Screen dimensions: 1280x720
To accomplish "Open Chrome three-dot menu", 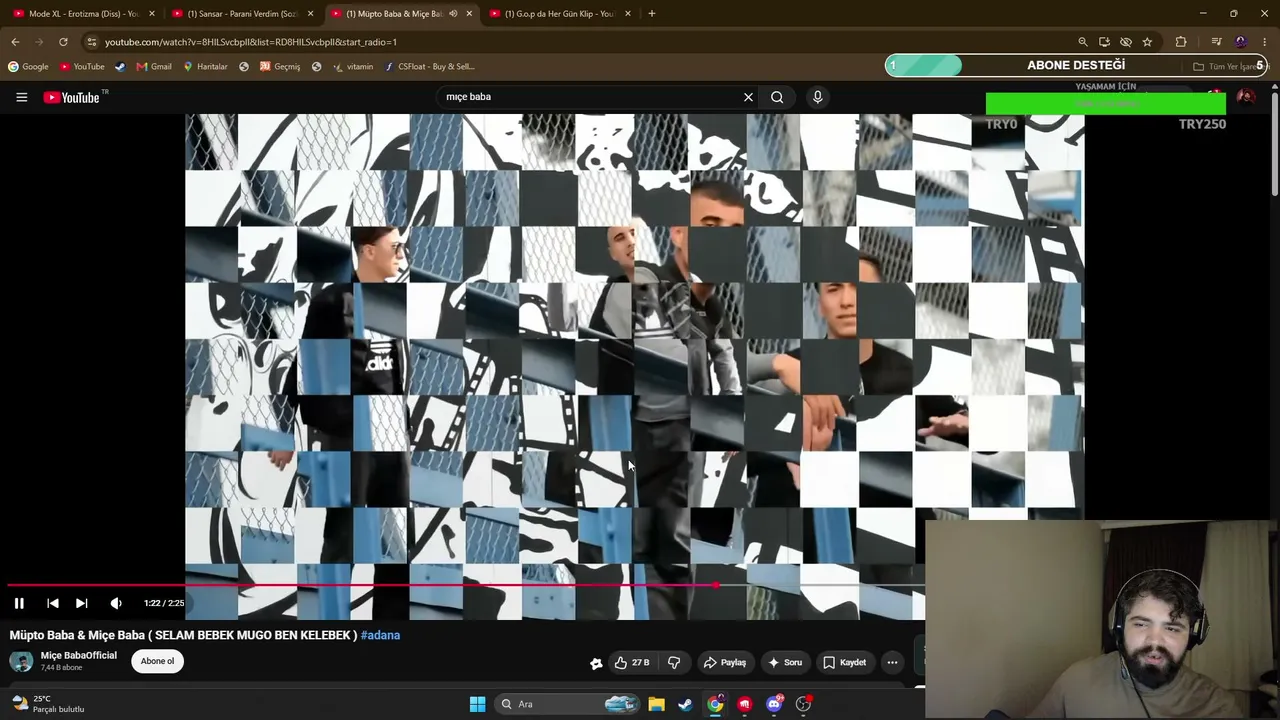I will [x=1265, y=42].
